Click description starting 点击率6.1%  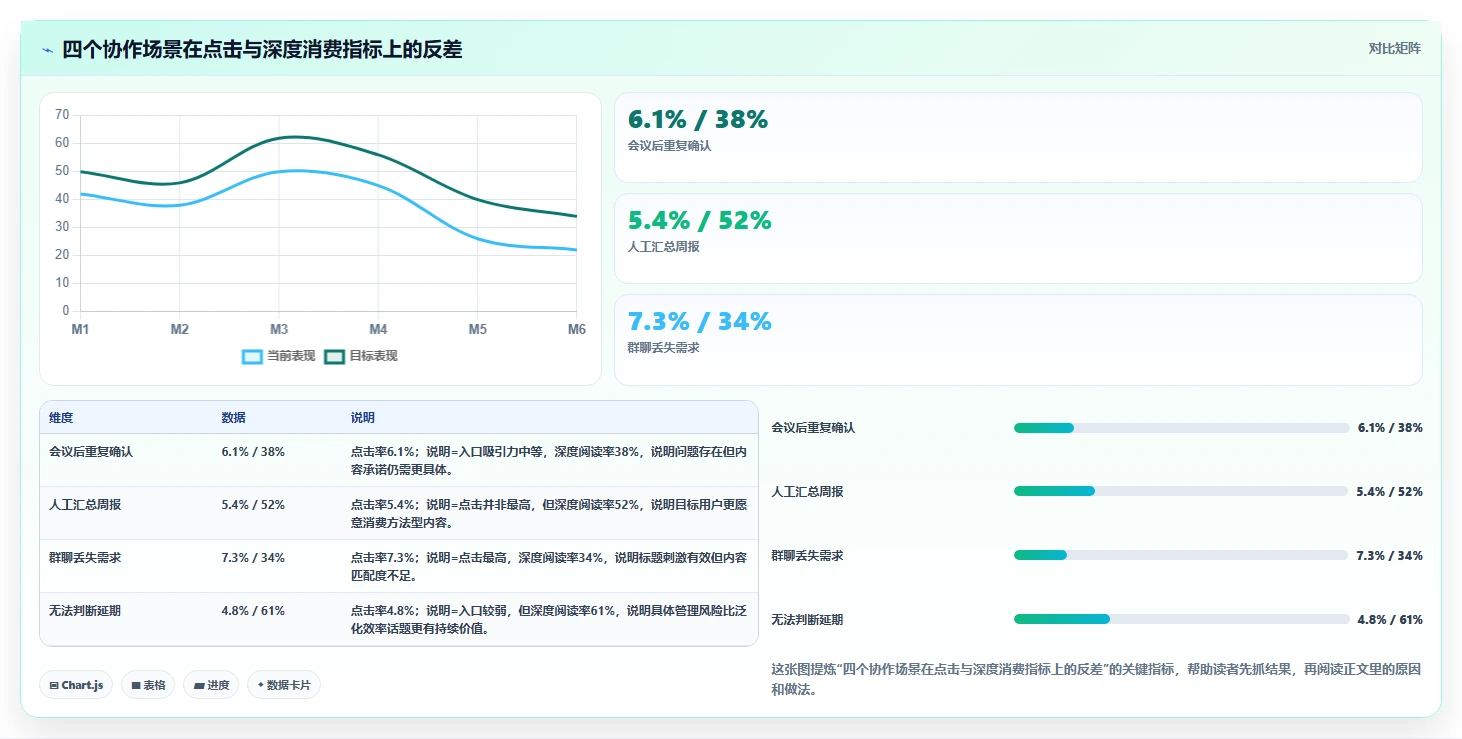[548, 460]
